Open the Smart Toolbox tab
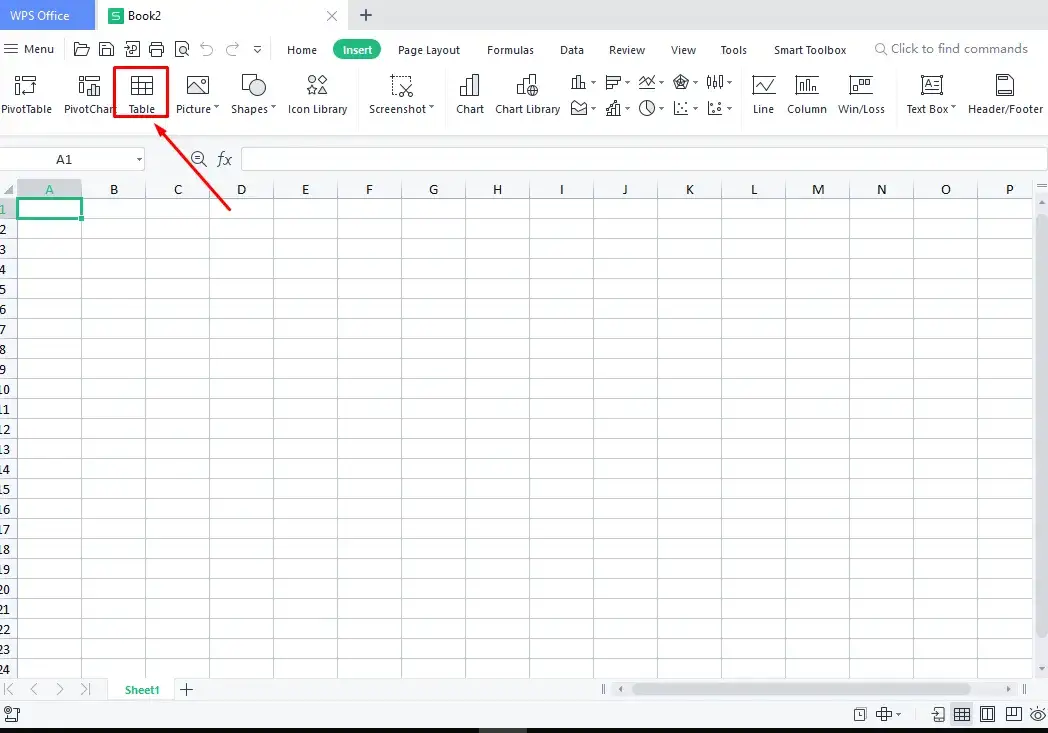1048x733 pixels. click(810, 49)
